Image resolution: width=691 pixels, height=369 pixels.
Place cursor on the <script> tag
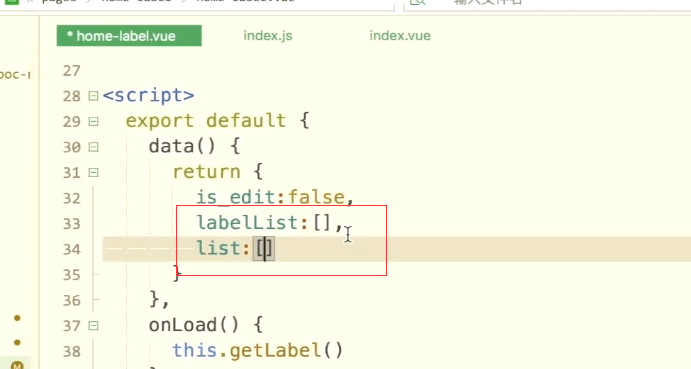pos(149,95)
